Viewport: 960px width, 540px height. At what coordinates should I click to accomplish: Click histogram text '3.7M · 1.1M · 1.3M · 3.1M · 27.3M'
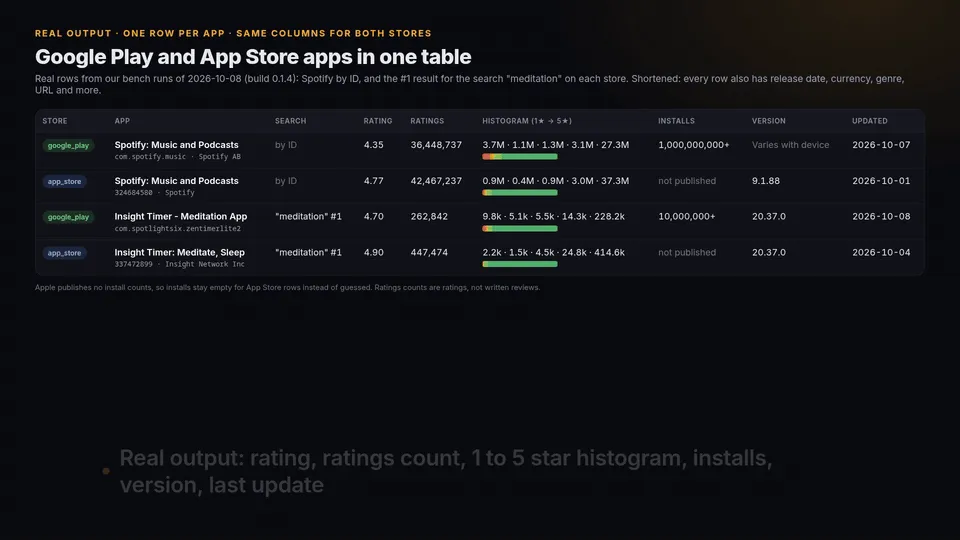[555, 145]
